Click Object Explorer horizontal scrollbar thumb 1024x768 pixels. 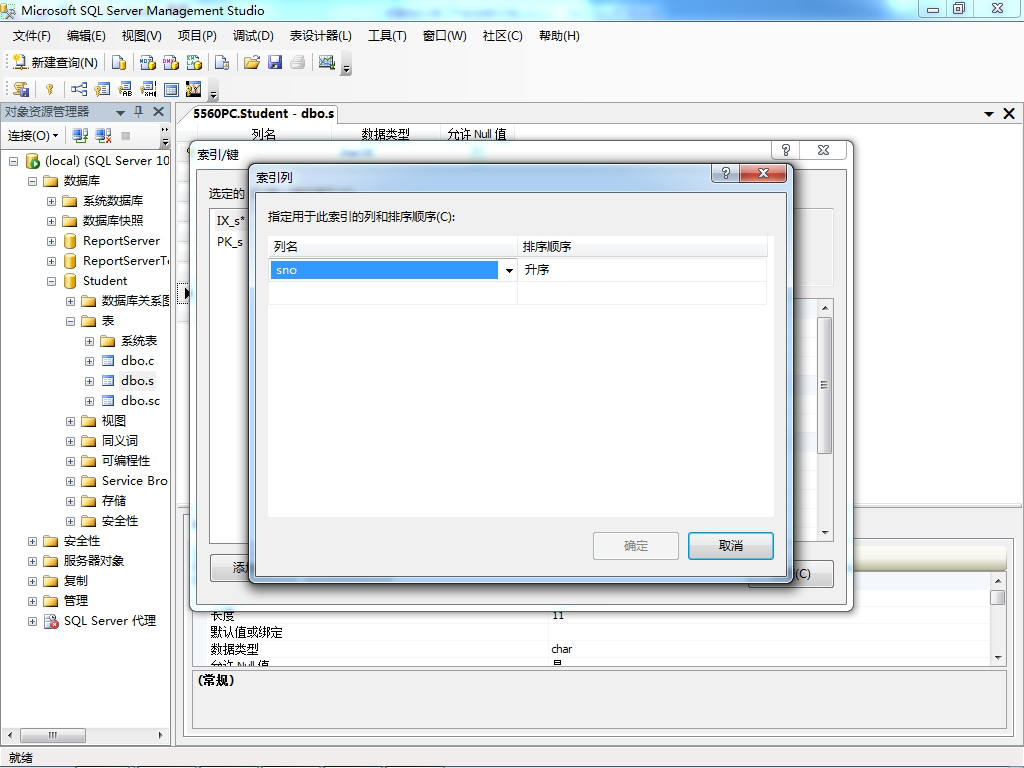(x=53, y=735)
